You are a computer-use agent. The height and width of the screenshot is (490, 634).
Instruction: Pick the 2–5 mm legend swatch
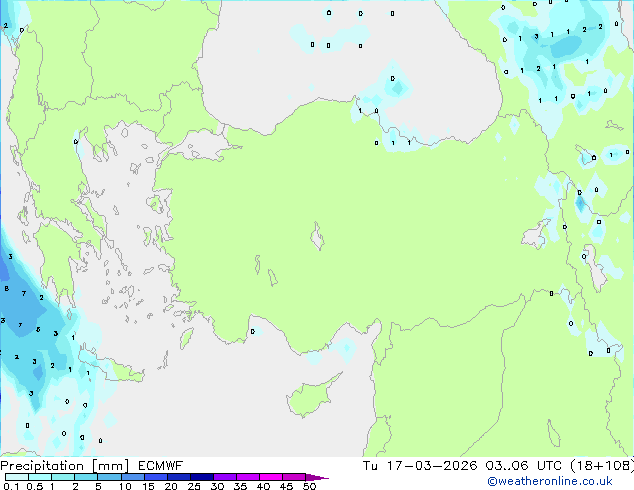click(86, 477)
